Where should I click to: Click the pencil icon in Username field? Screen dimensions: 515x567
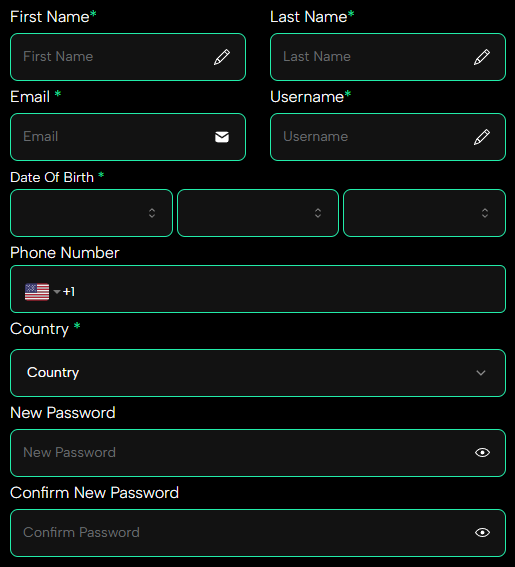coord(482,137)
